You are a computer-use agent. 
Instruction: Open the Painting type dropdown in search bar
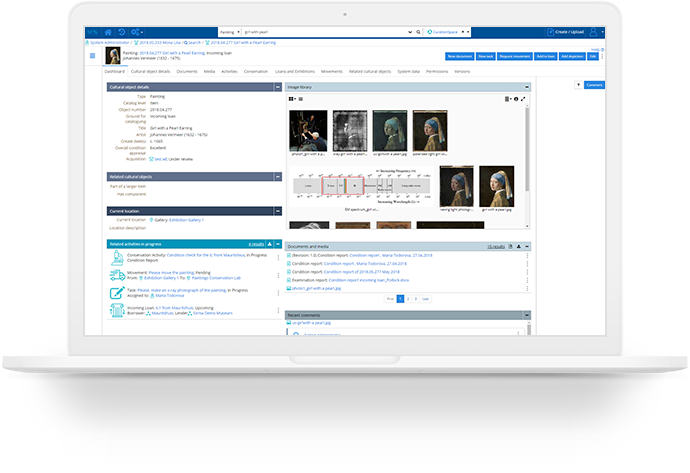(x=230, y=32)
